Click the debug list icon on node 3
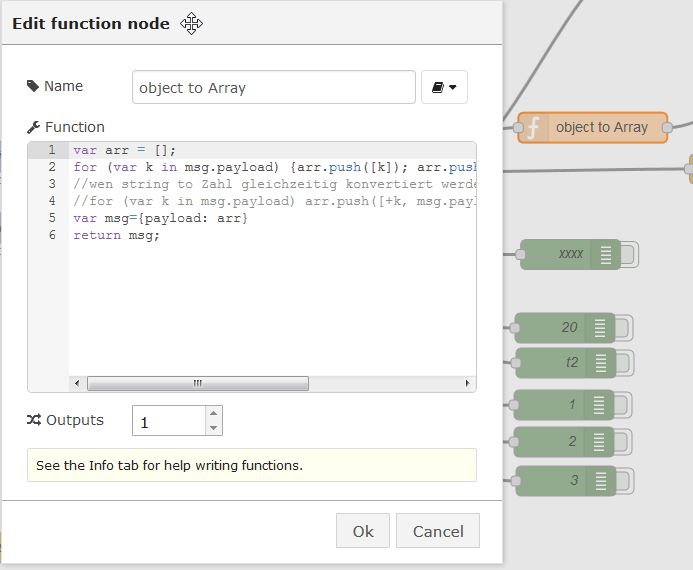The width and height of the screenshot is (693, 570). [600, 480]
